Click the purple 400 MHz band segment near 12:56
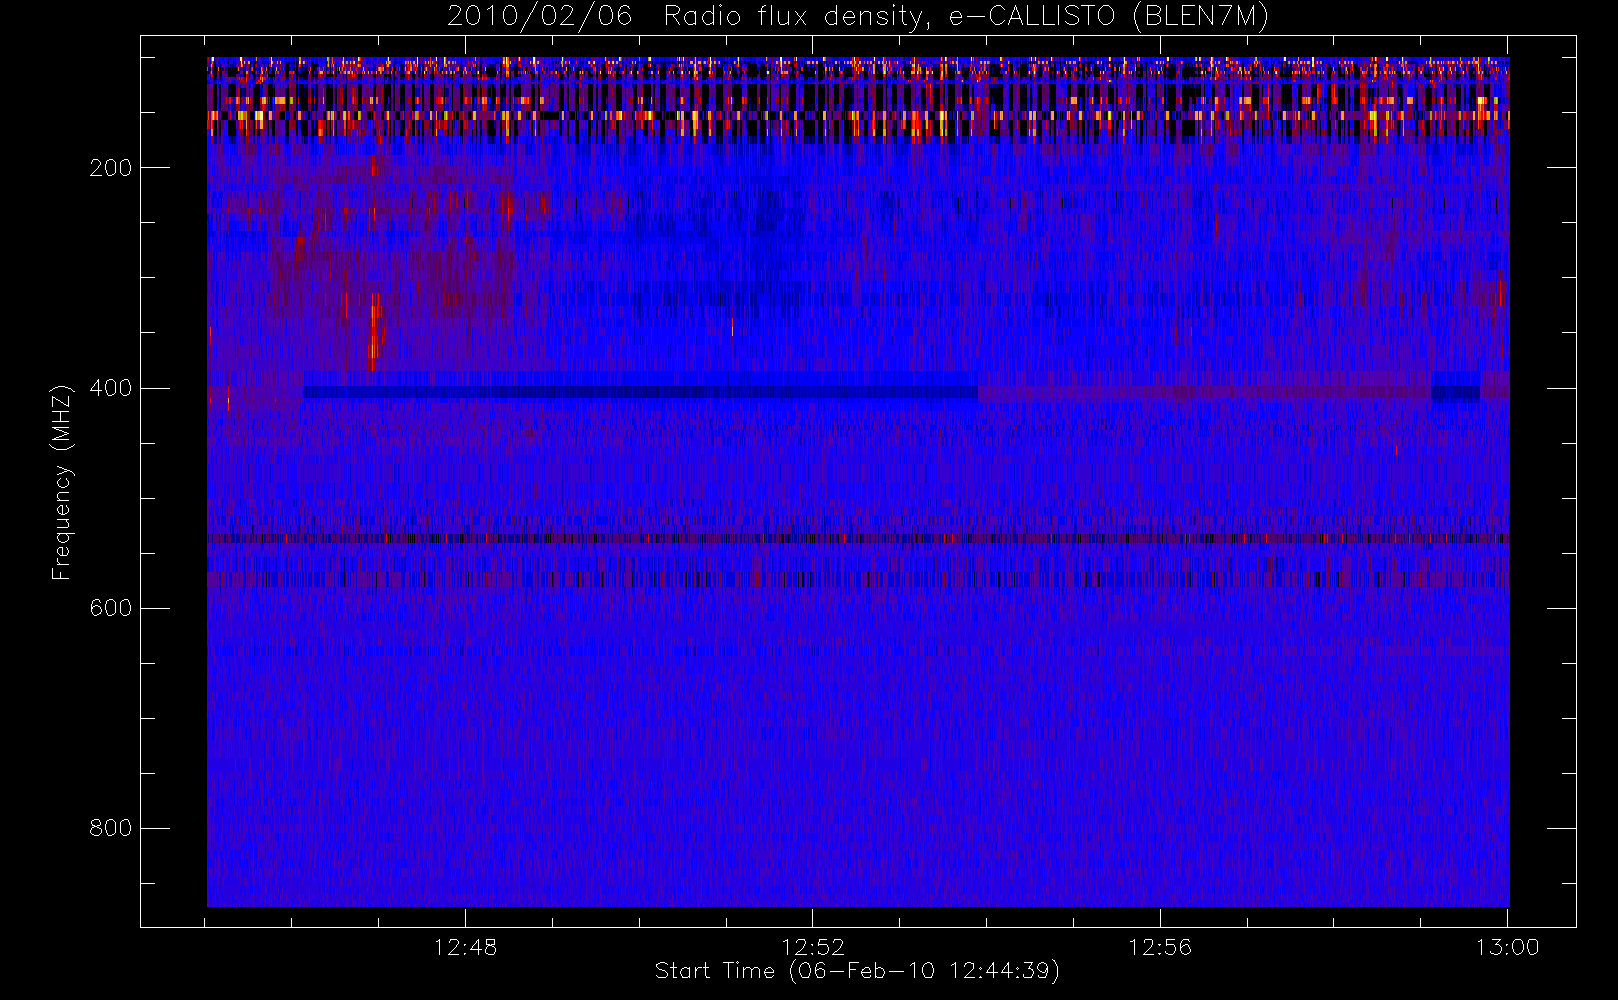 tap(1200, 392)
